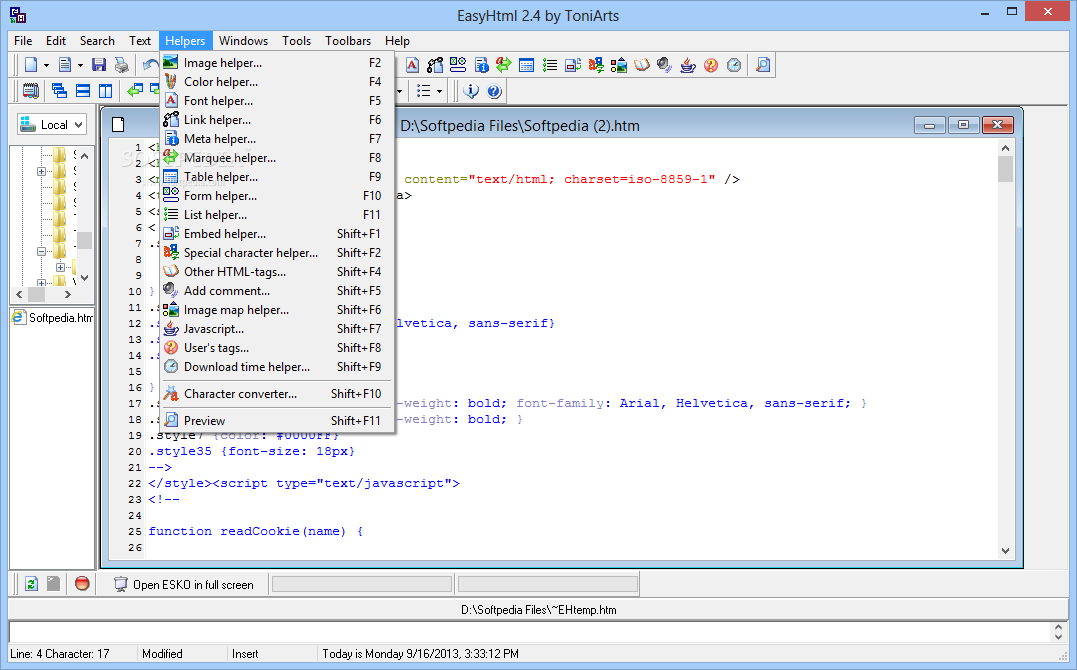Click the Marquee helper toolbar icon
Viewport: 1077px width, 670px height.
pos(504,65)
